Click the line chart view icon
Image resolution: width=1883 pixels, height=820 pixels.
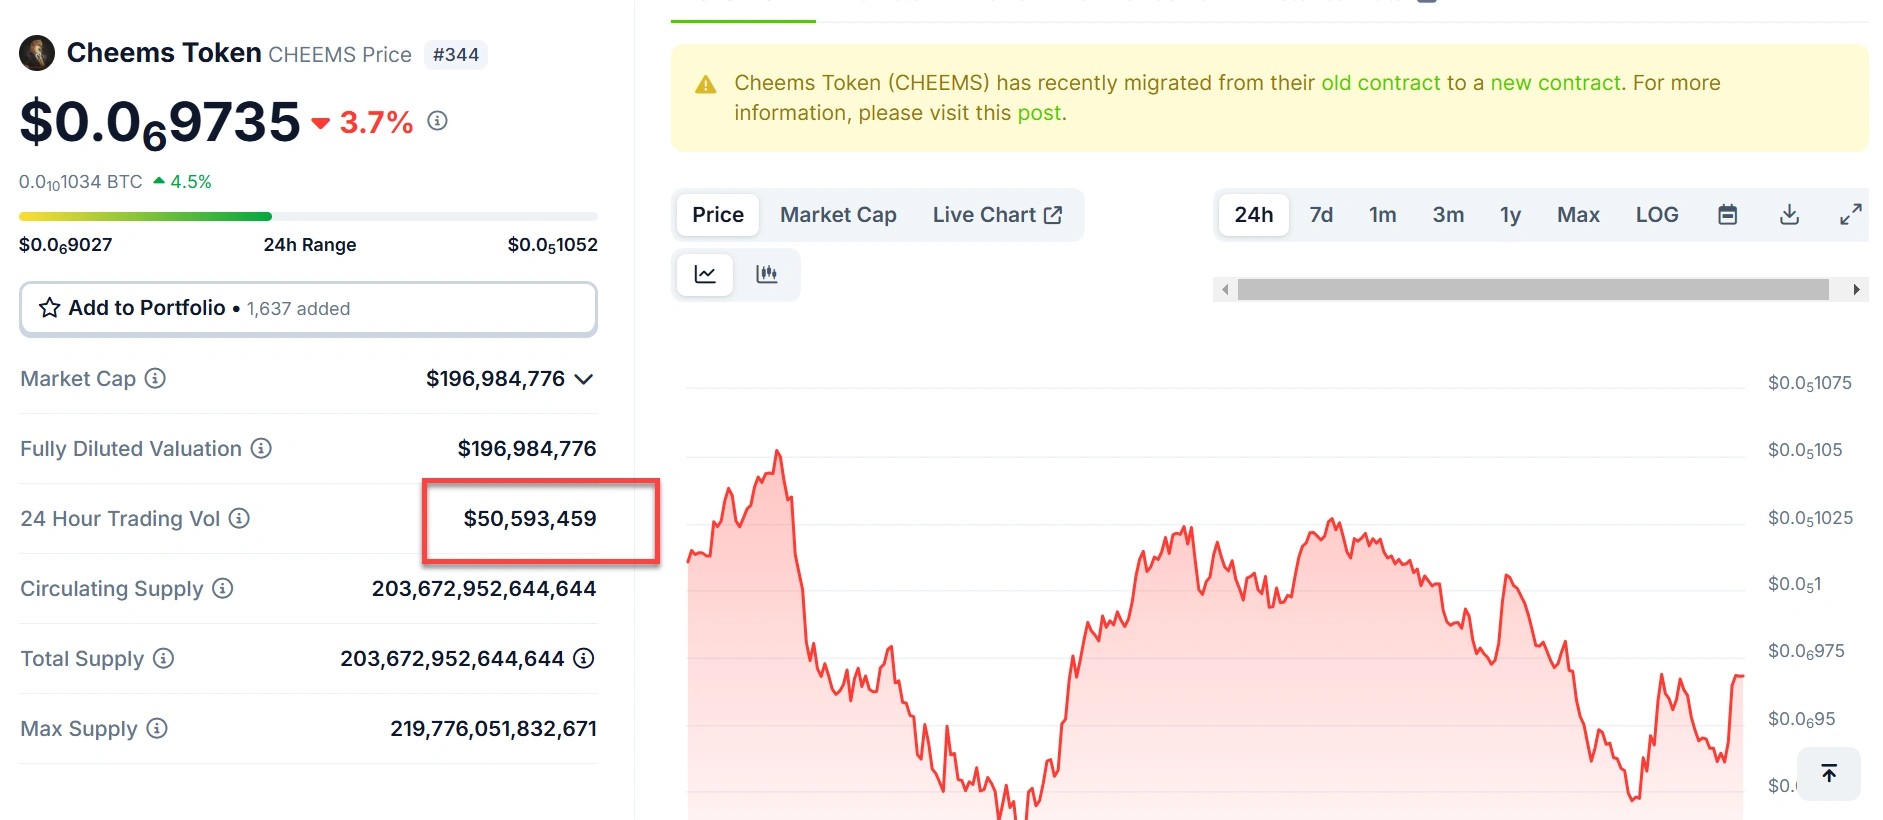tap(705, 274)
